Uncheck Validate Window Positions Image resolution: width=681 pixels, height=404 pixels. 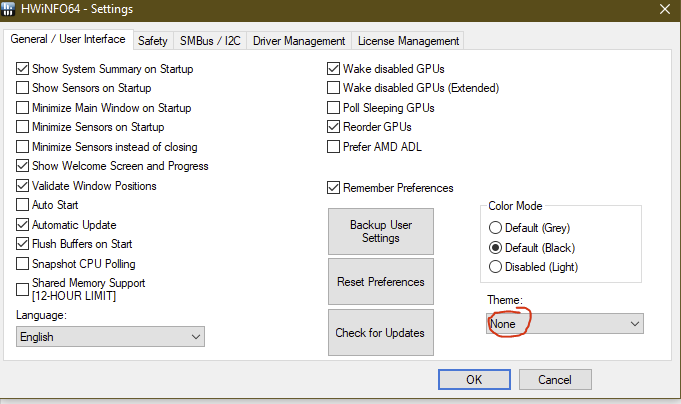(22, 186)
